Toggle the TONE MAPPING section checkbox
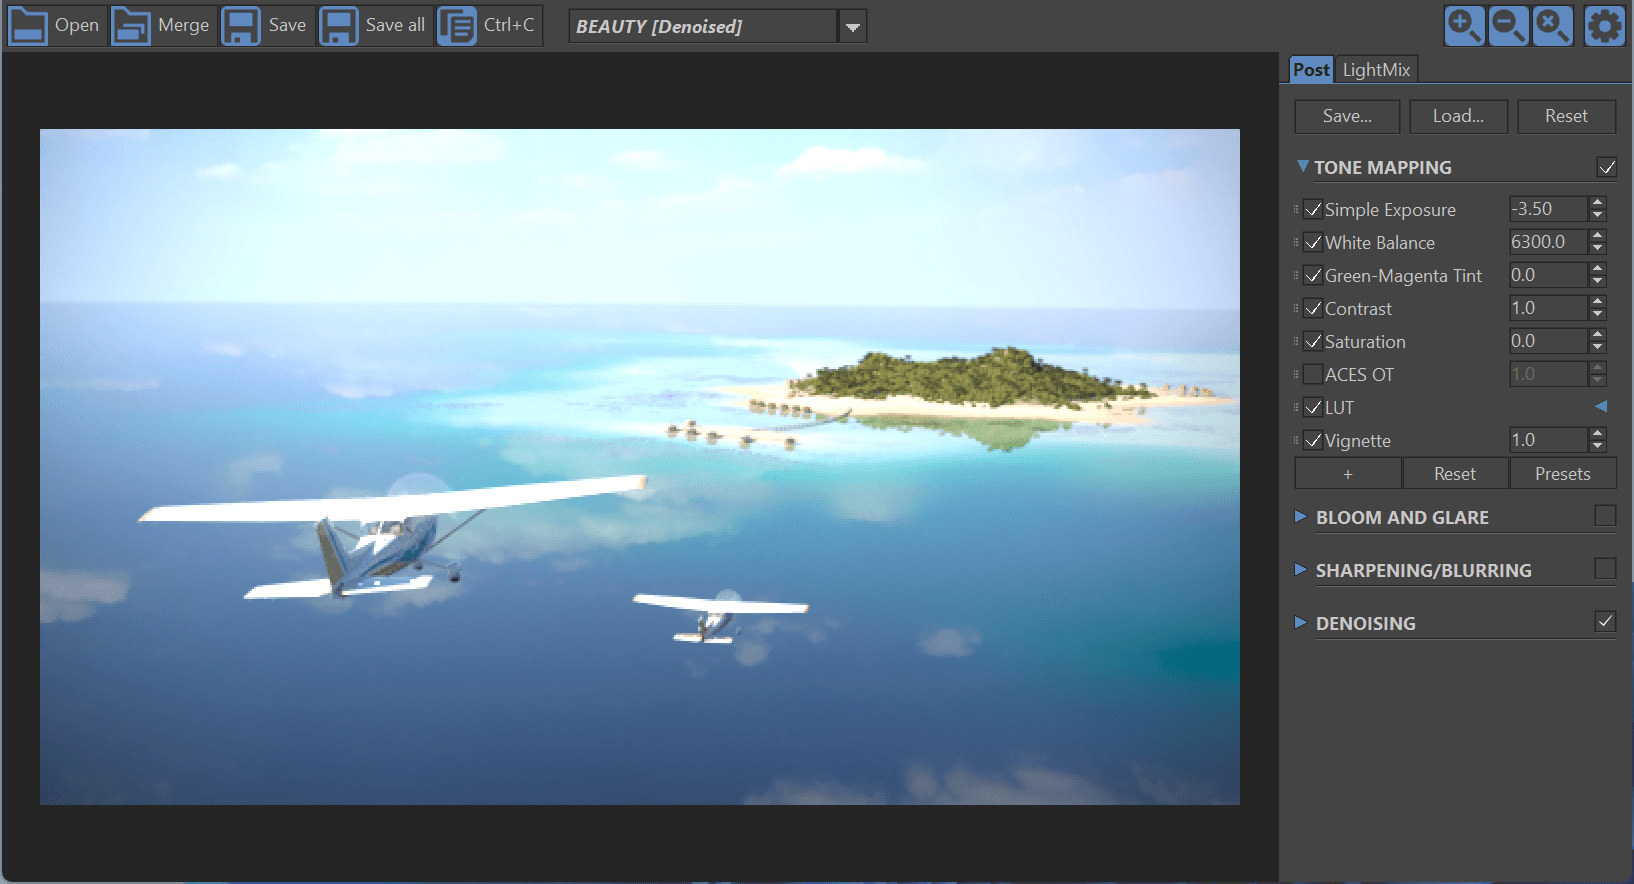Viewport: 1634px width, 884px height. click(1606, 167)
